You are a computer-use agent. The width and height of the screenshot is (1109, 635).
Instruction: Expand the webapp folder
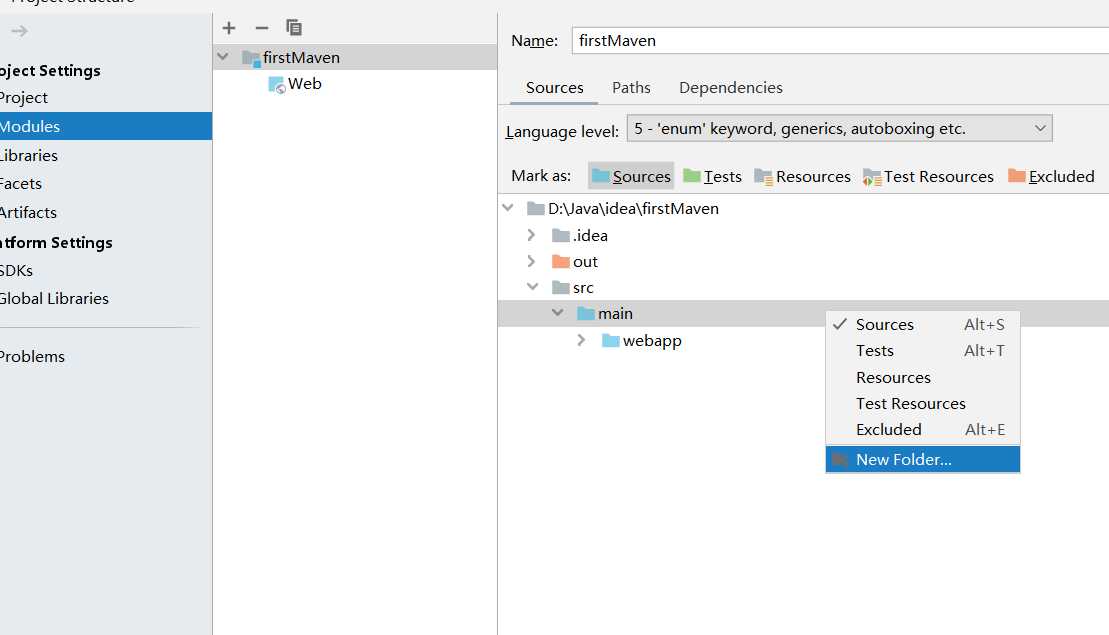(x=581, y=340)
